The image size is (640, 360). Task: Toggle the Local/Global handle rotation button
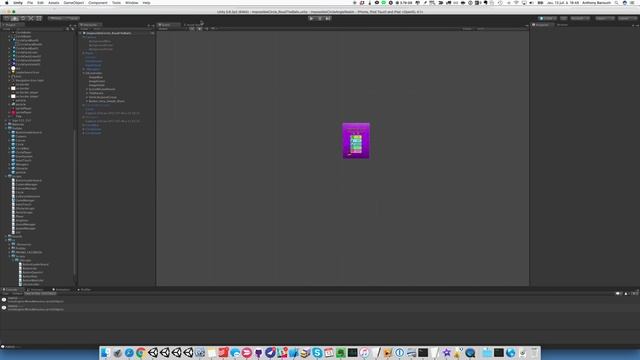click(x=72, y=18)
